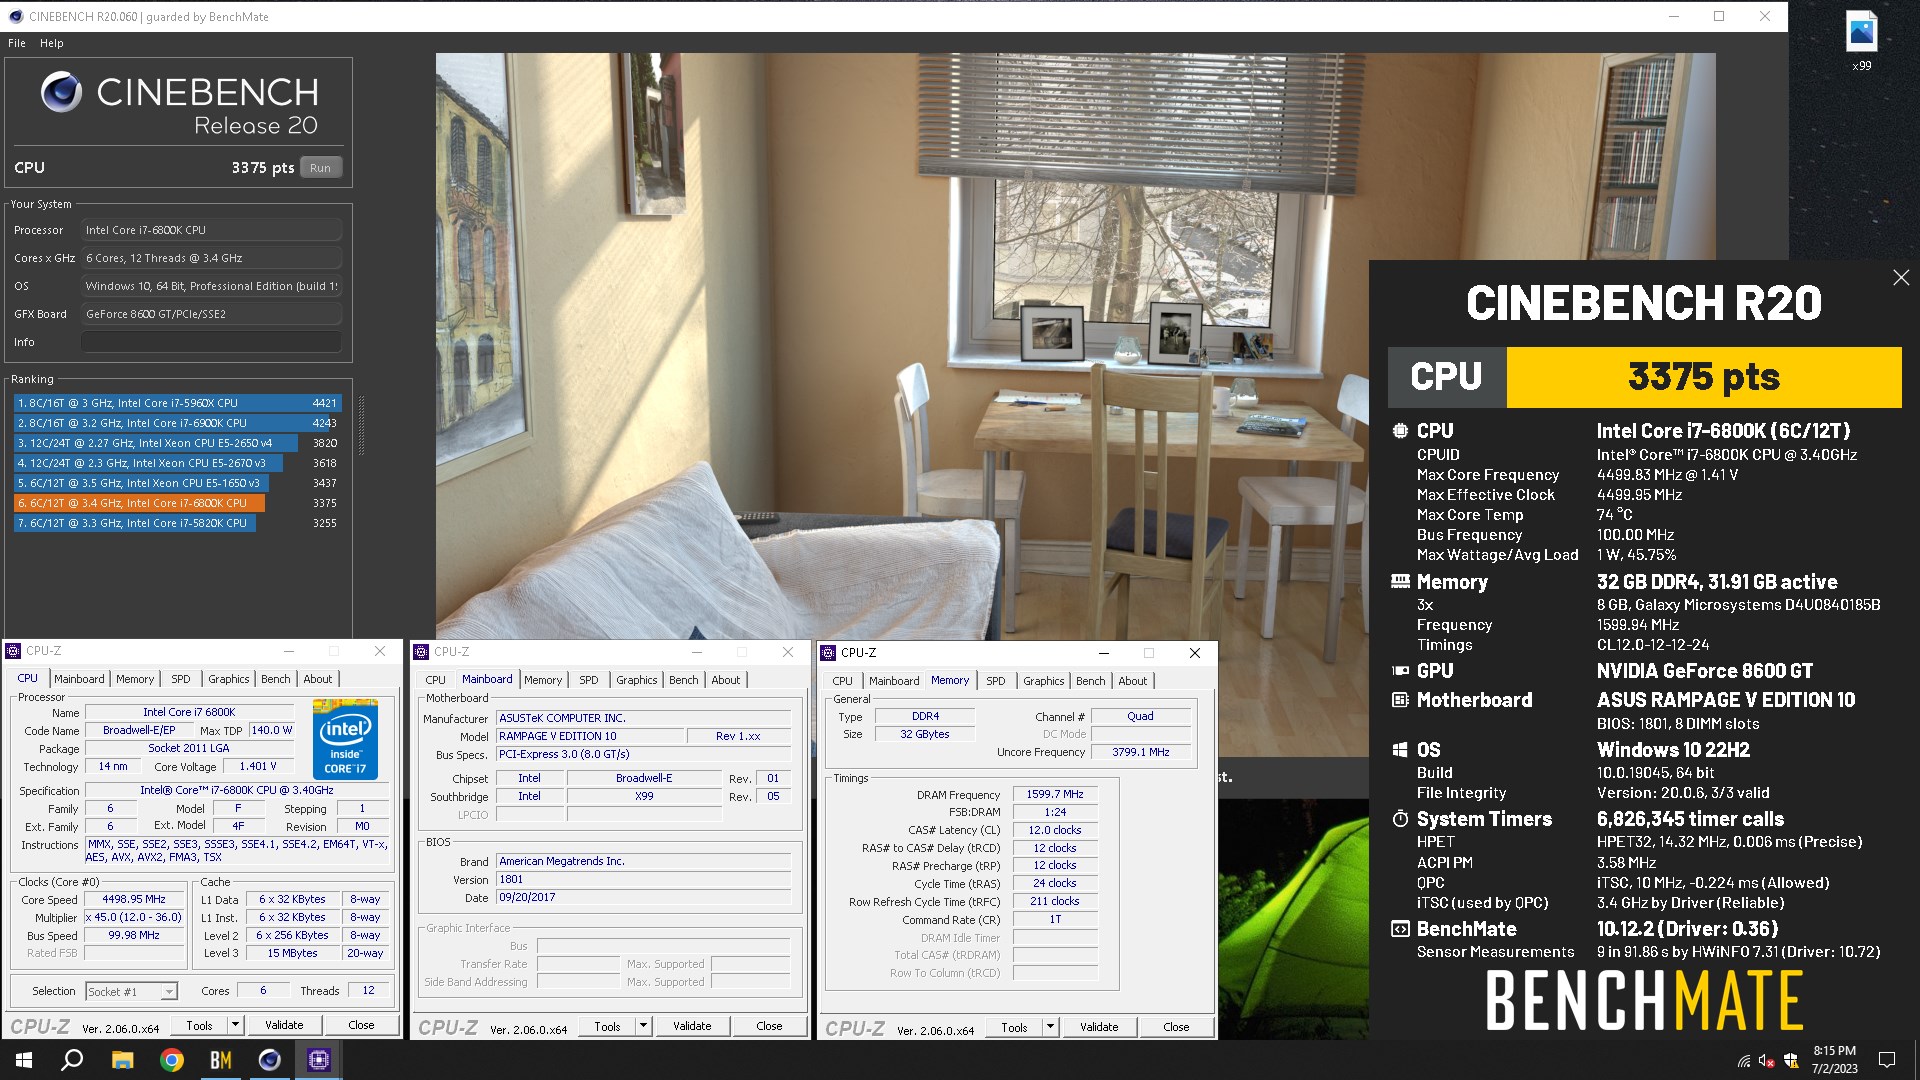Run the CPU benchmark
1920x1080 pixels.
320,168
